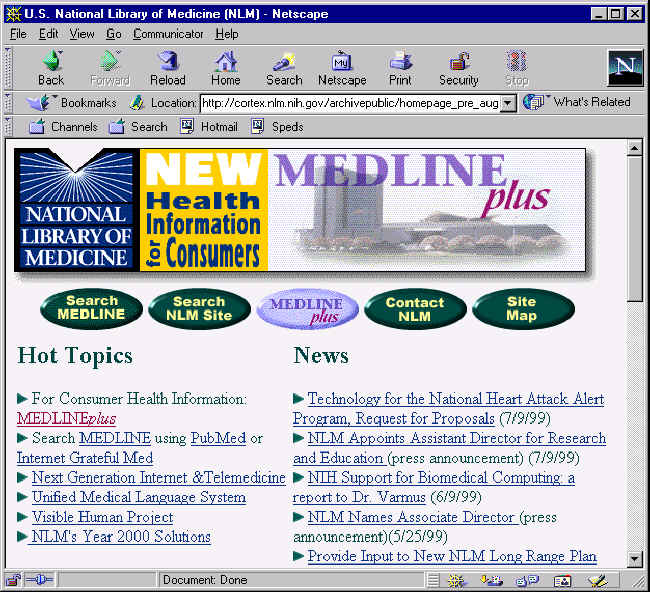Open the Speds bookmark
The width and height of the screenshot is (650, 592).
point(277,126)
